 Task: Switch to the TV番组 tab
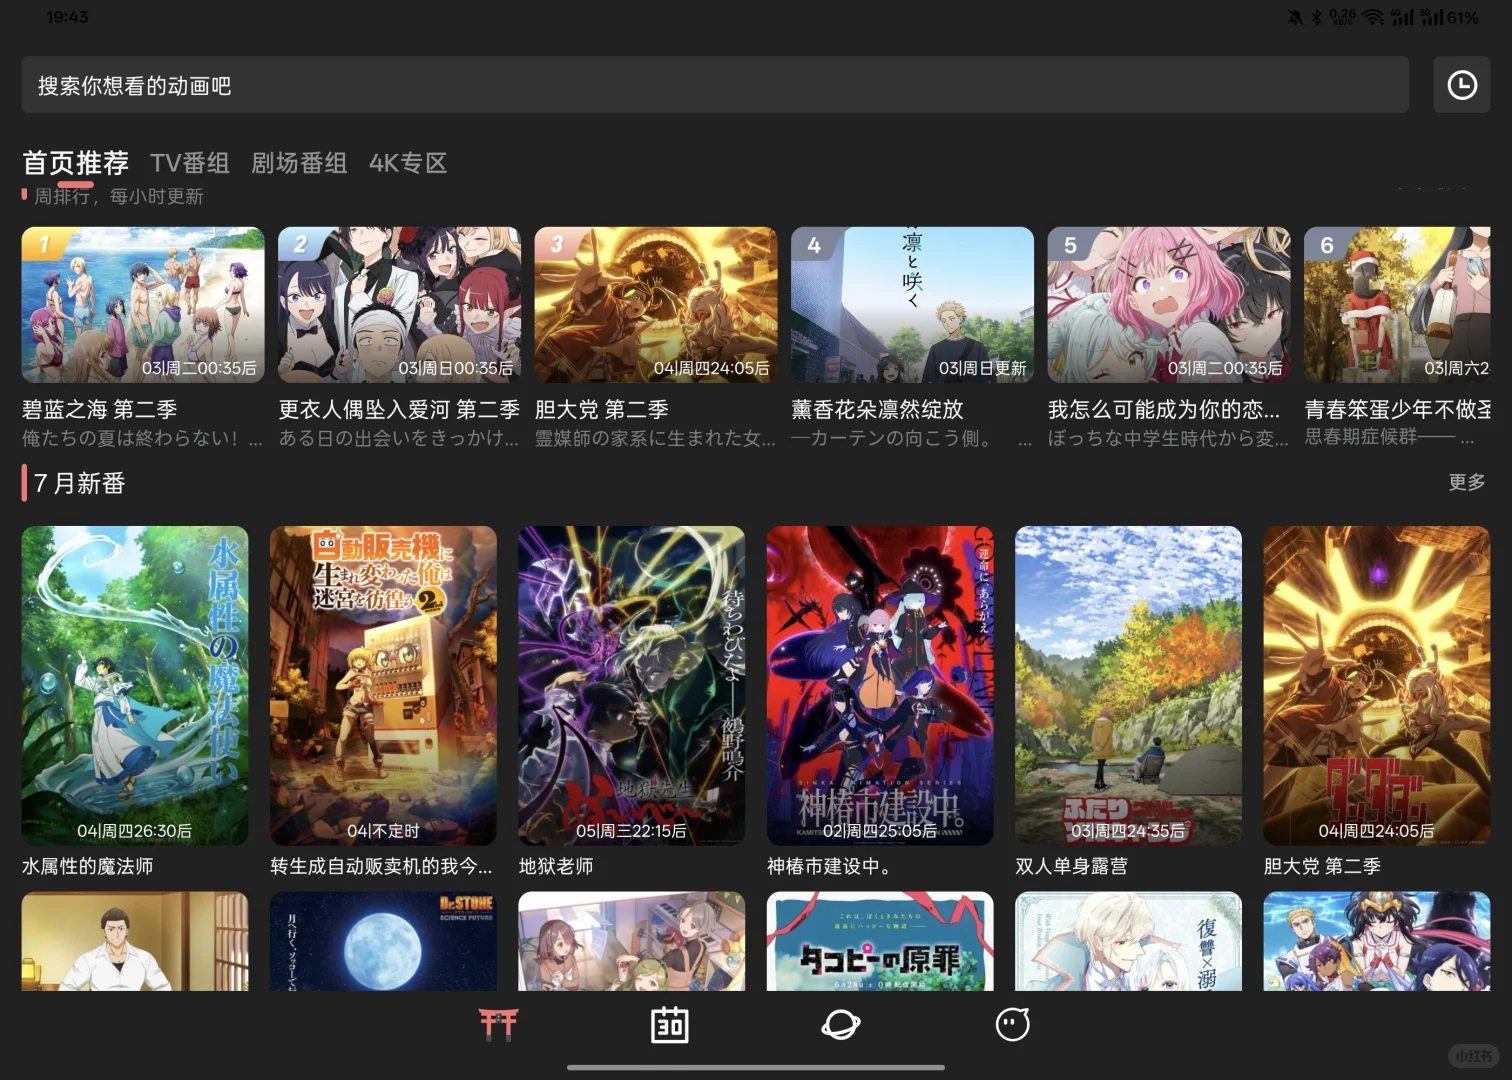[x=190, y=163]
